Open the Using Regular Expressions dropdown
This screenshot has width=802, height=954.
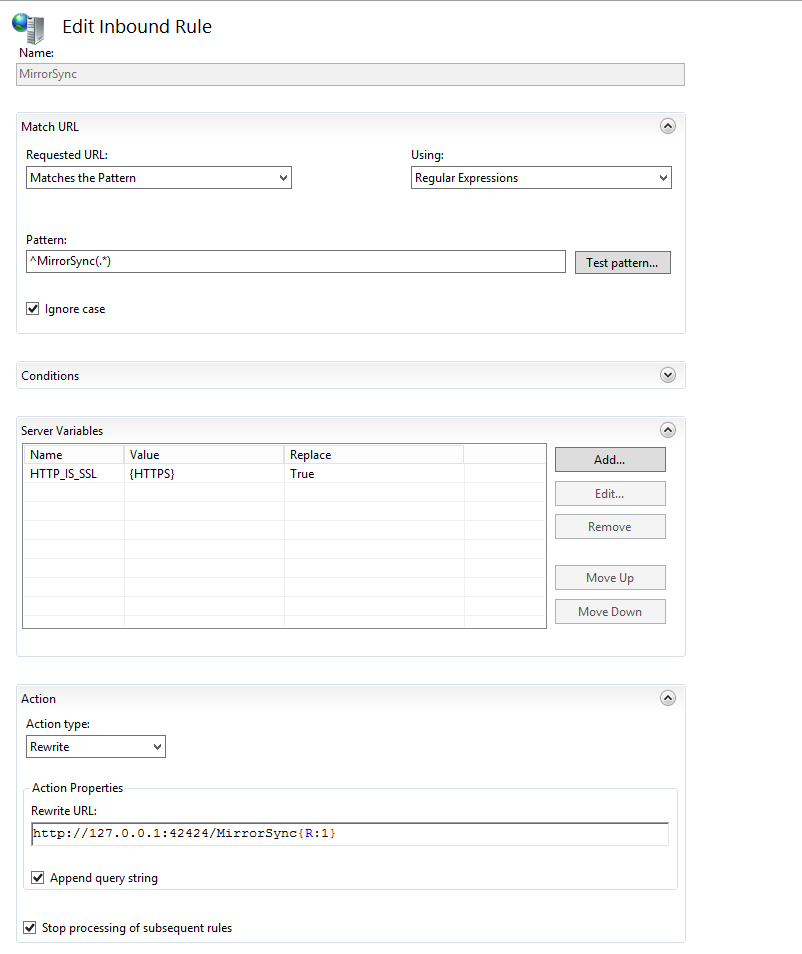pyautogui.click(x=541, y=178)
